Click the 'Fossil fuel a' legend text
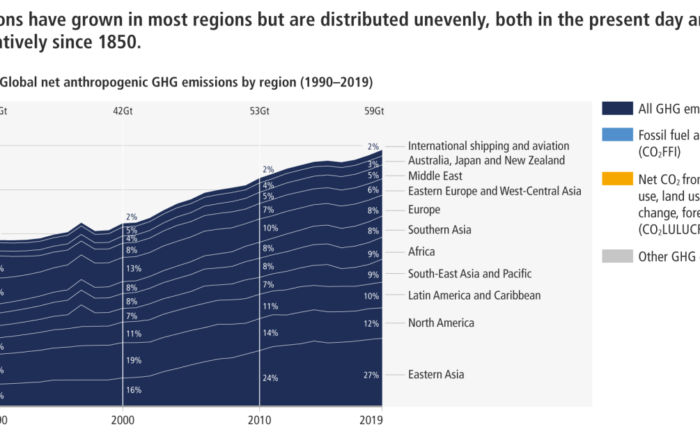Image resolution: width=700 pixels, height=441 pixels. tap(669, 135)
